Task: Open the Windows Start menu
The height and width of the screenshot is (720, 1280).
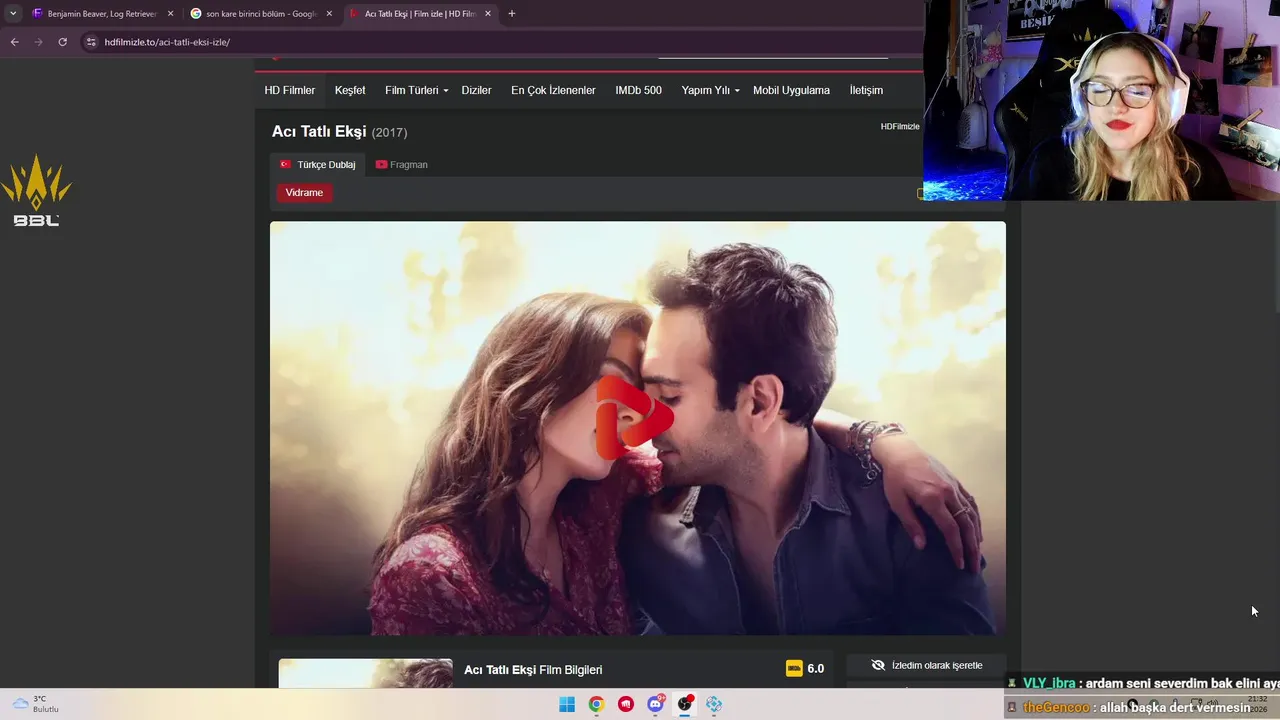Action: (x=567, y=704)
